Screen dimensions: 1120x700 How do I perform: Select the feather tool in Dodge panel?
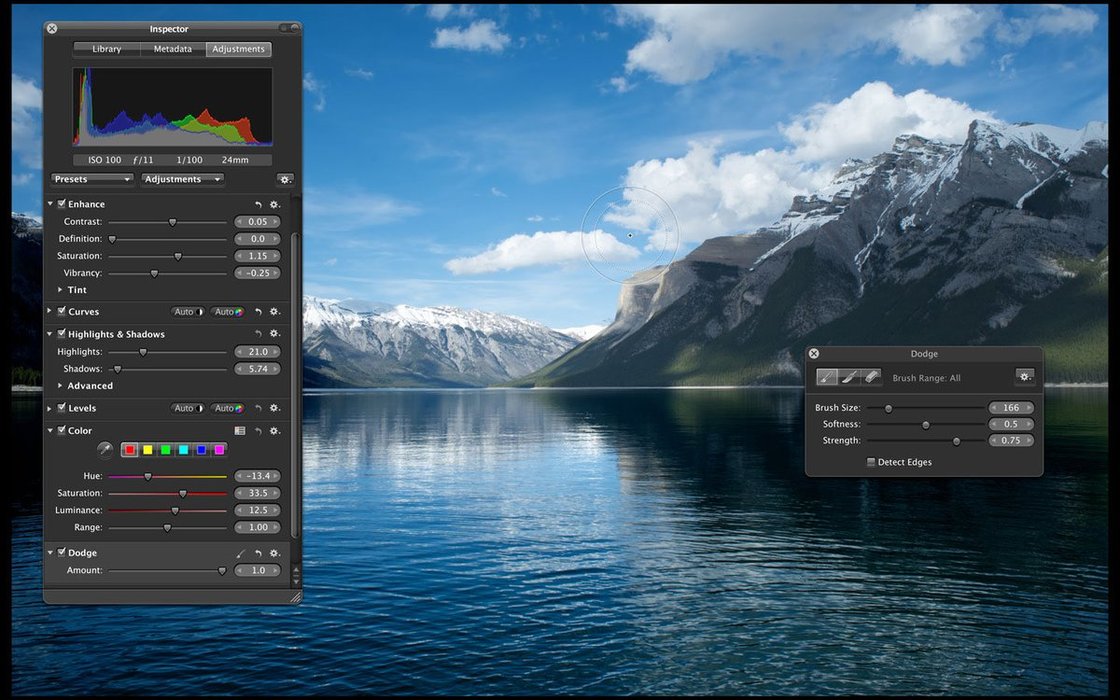click(x=849, y=377)
